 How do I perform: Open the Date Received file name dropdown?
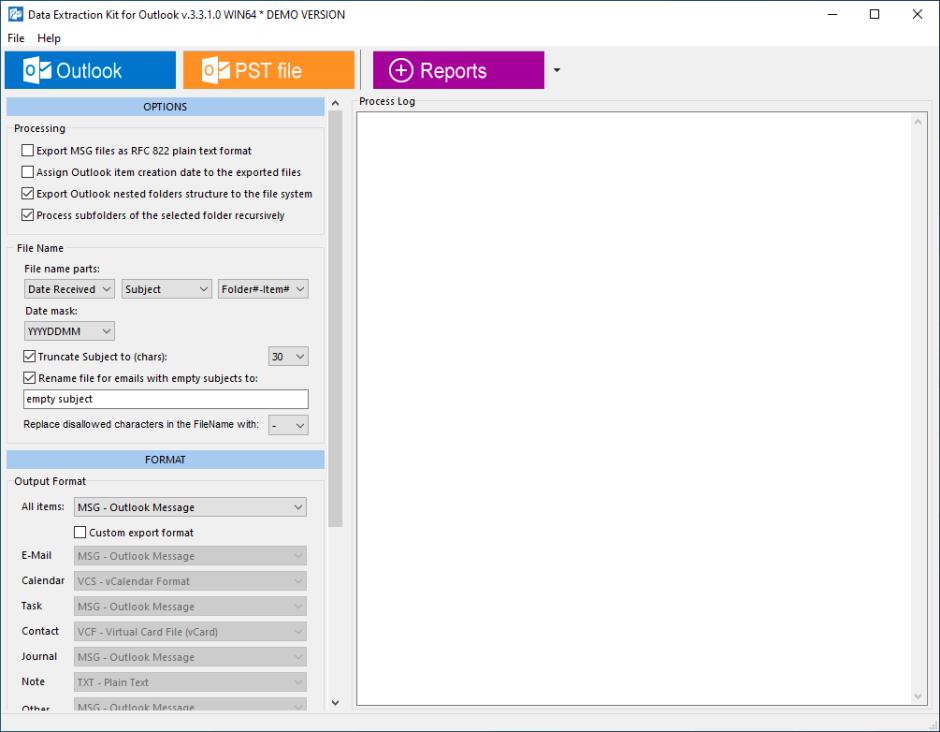pos(70,289)
